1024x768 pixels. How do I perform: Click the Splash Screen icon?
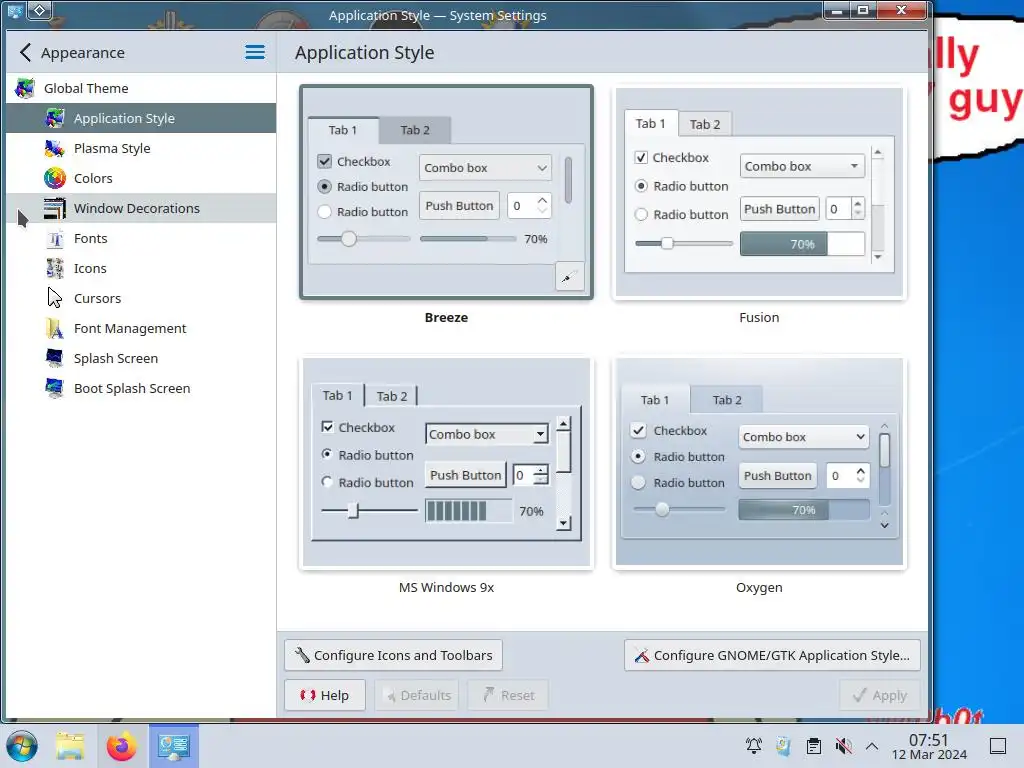point(55,359)
